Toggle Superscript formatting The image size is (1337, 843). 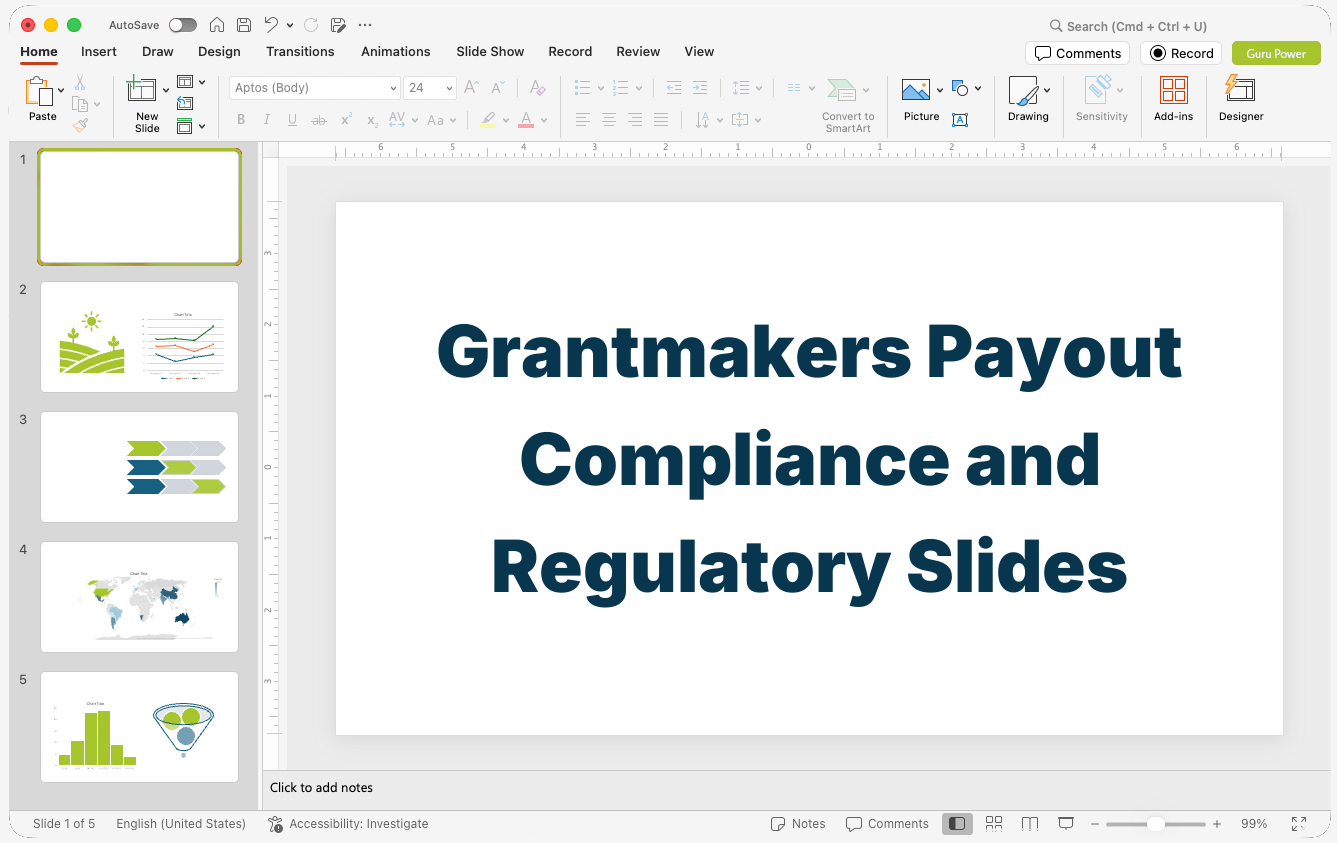(x=346, y=120)
